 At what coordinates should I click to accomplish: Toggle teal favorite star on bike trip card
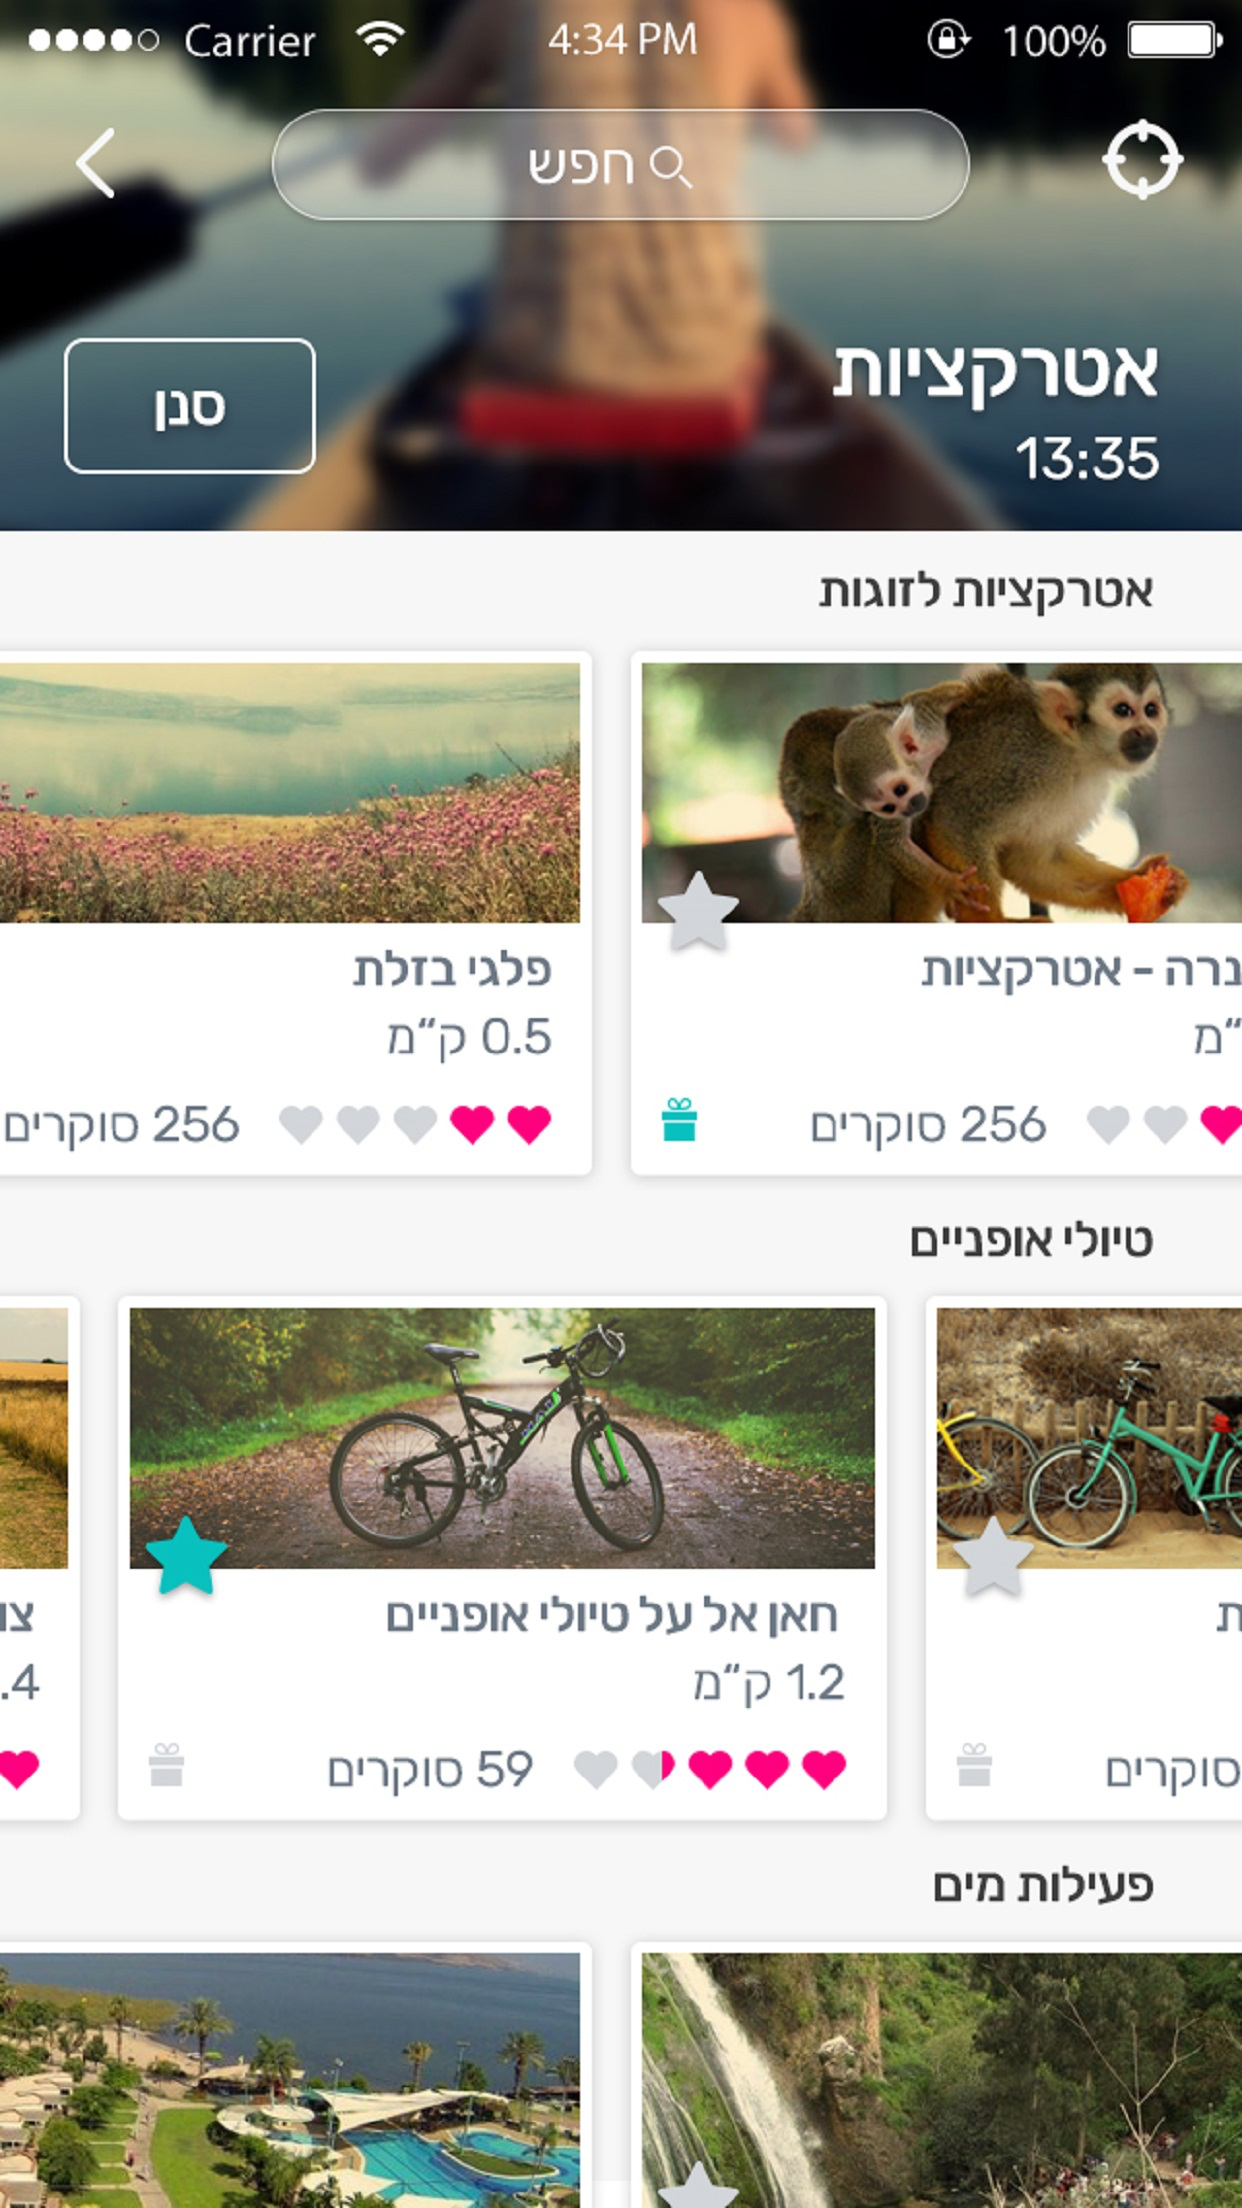(x=186, y=1556)
